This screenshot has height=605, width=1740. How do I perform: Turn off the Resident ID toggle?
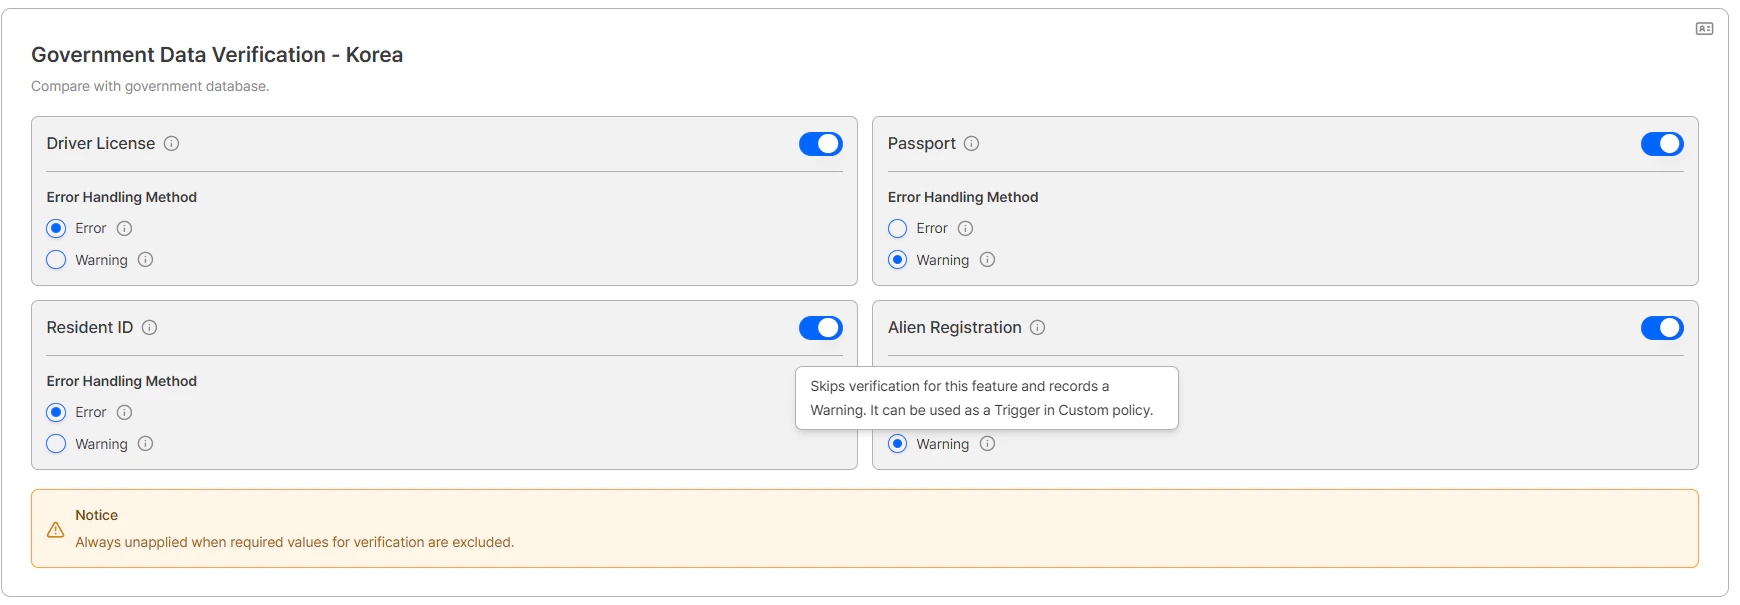(821, 328)
